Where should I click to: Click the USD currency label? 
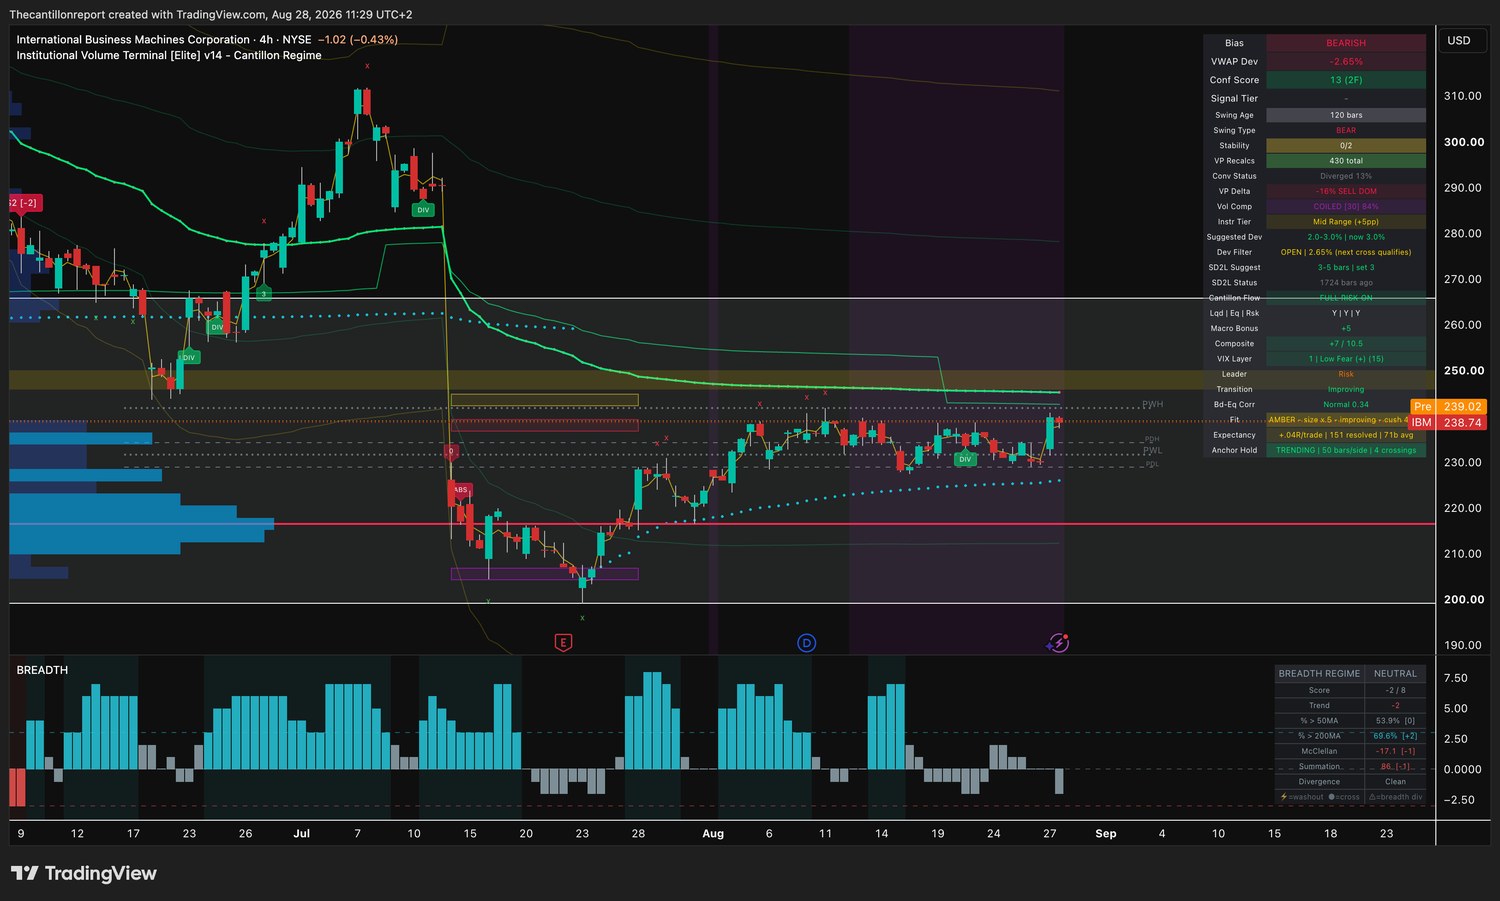(x=1459, y=41)
